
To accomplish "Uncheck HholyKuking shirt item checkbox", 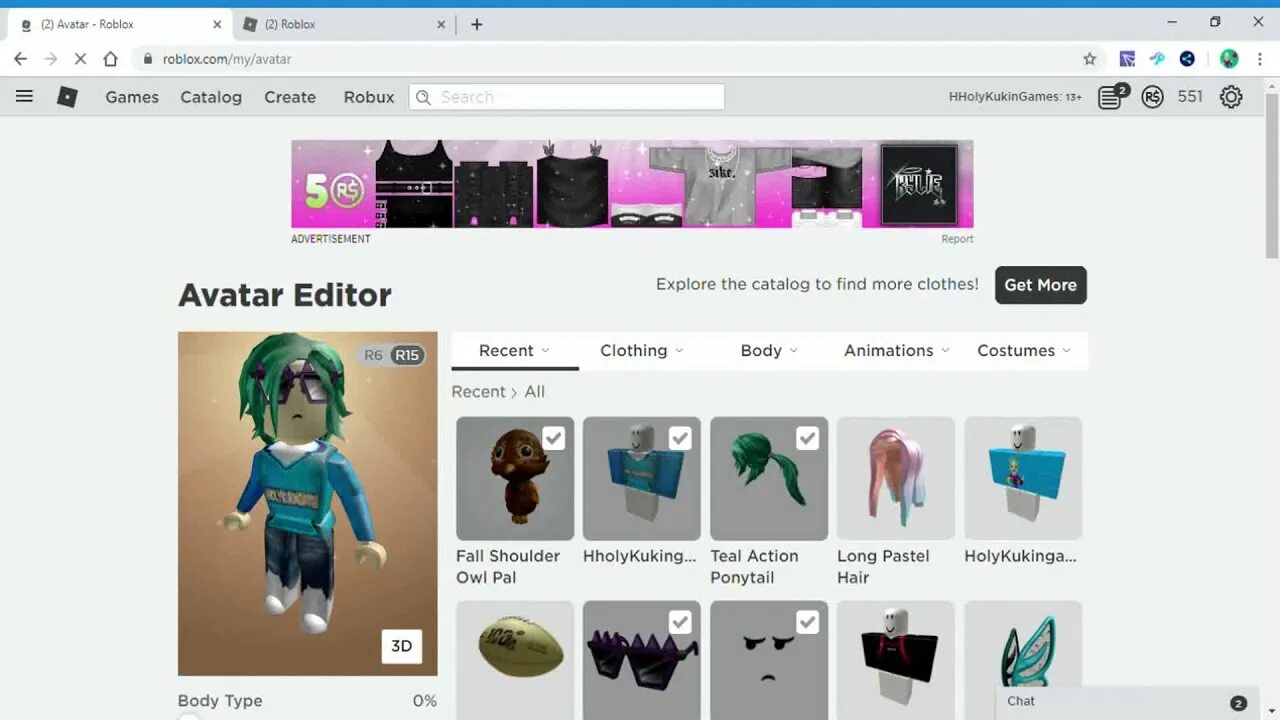I will pyautogui.click(x=680, y=438).
